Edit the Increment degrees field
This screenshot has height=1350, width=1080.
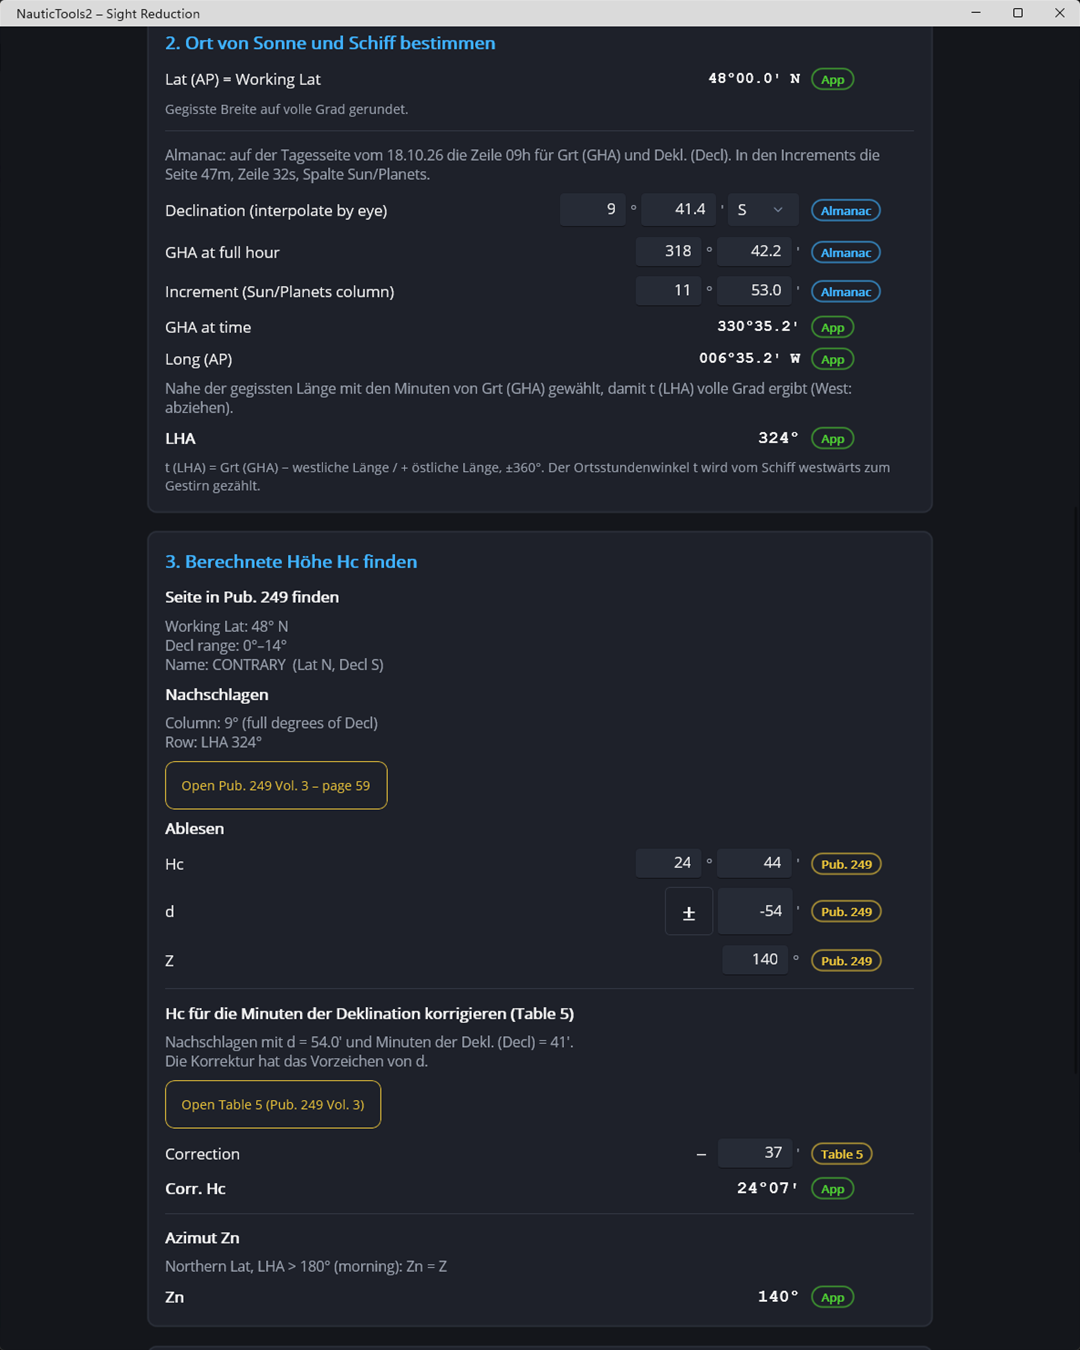click(669, 291)
